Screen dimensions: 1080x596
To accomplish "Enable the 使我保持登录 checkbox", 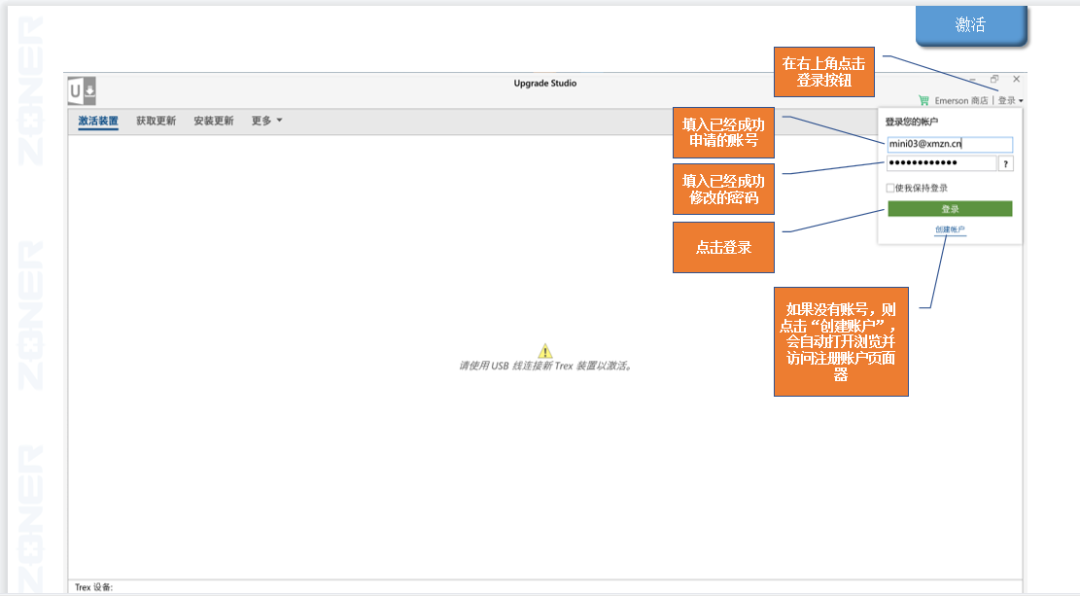I will click(x=890, y=188).
